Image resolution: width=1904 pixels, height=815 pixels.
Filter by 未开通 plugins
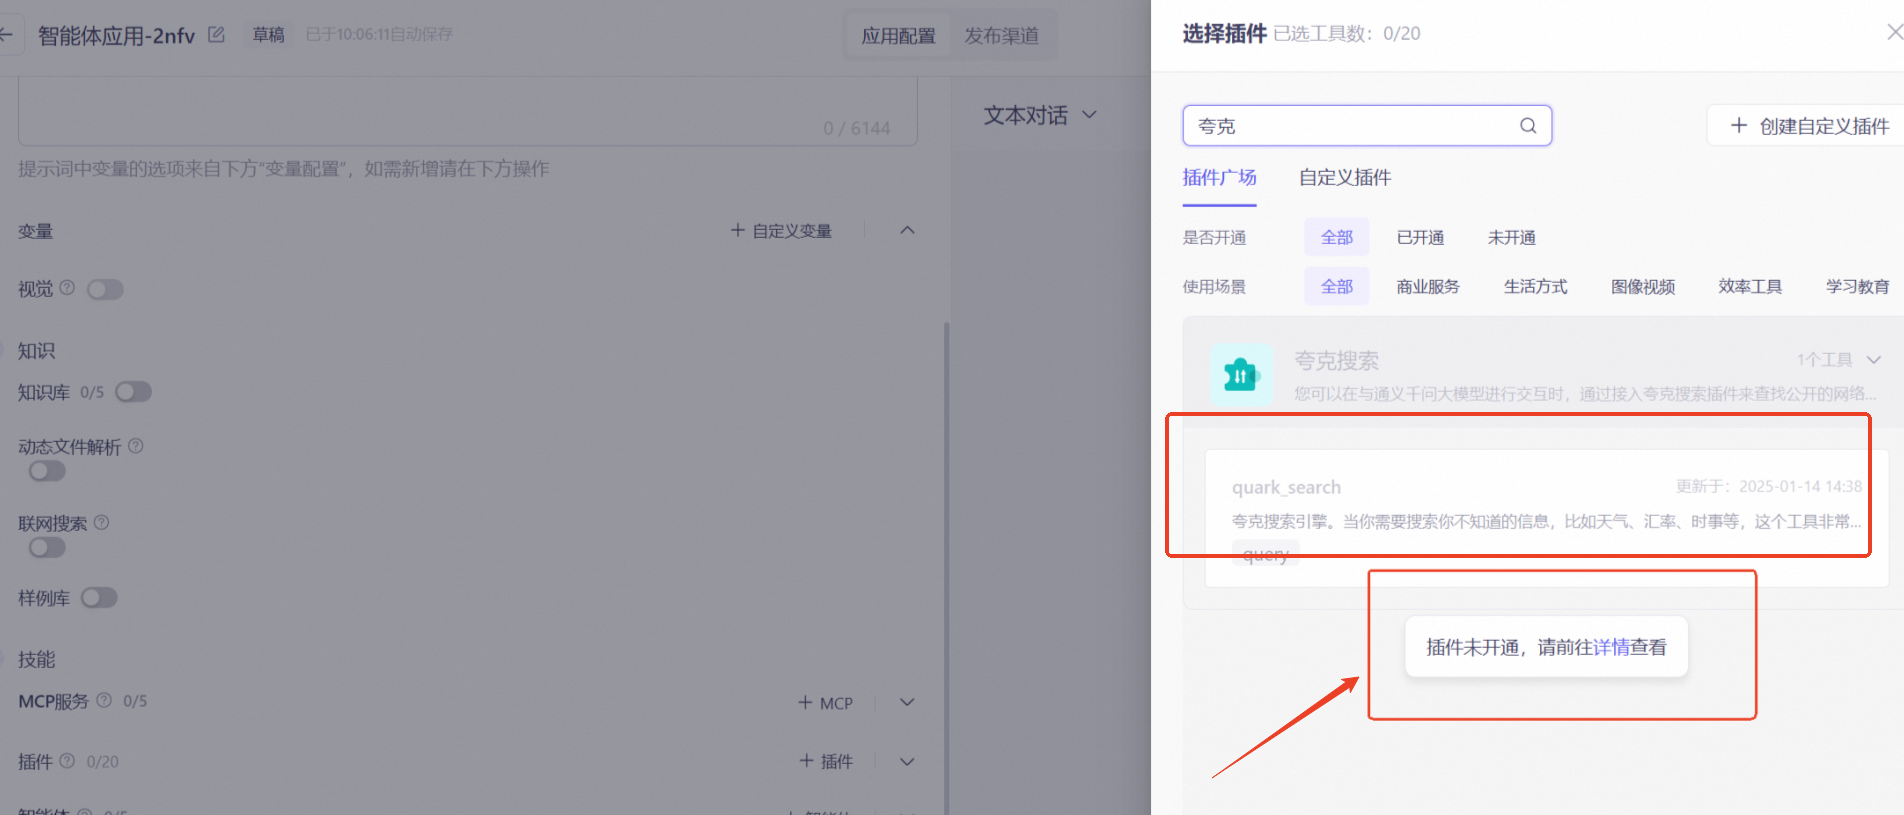[1511, 237]
